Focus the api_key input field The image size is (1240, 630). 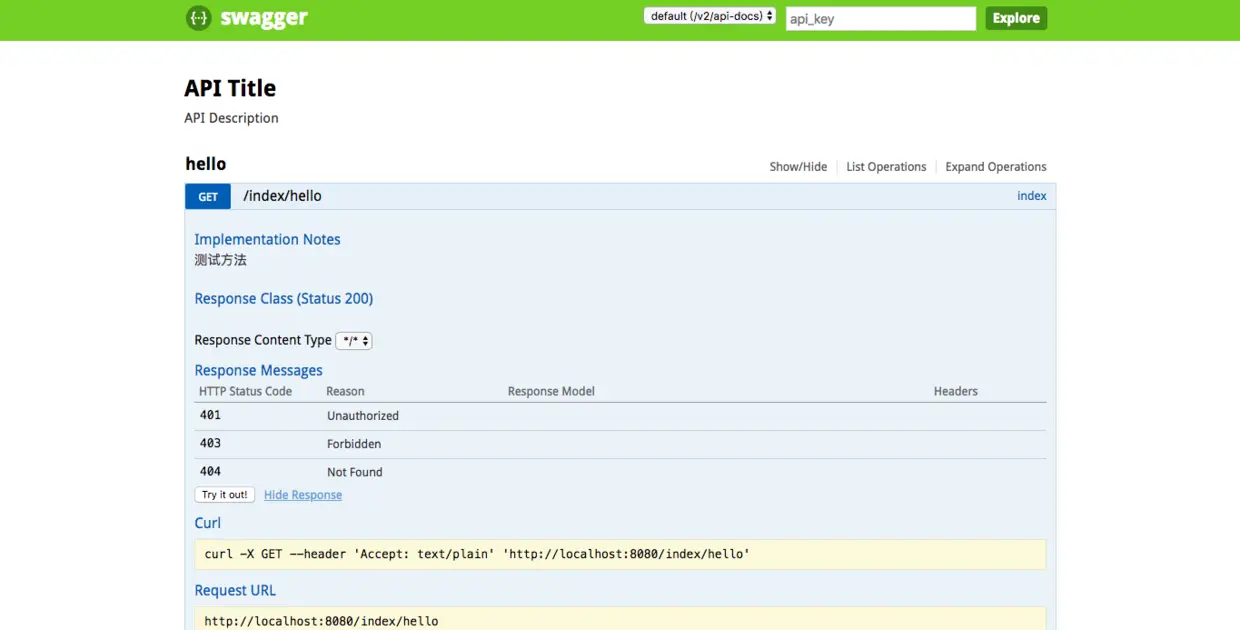pyautogui.click(x=881, y=18)
